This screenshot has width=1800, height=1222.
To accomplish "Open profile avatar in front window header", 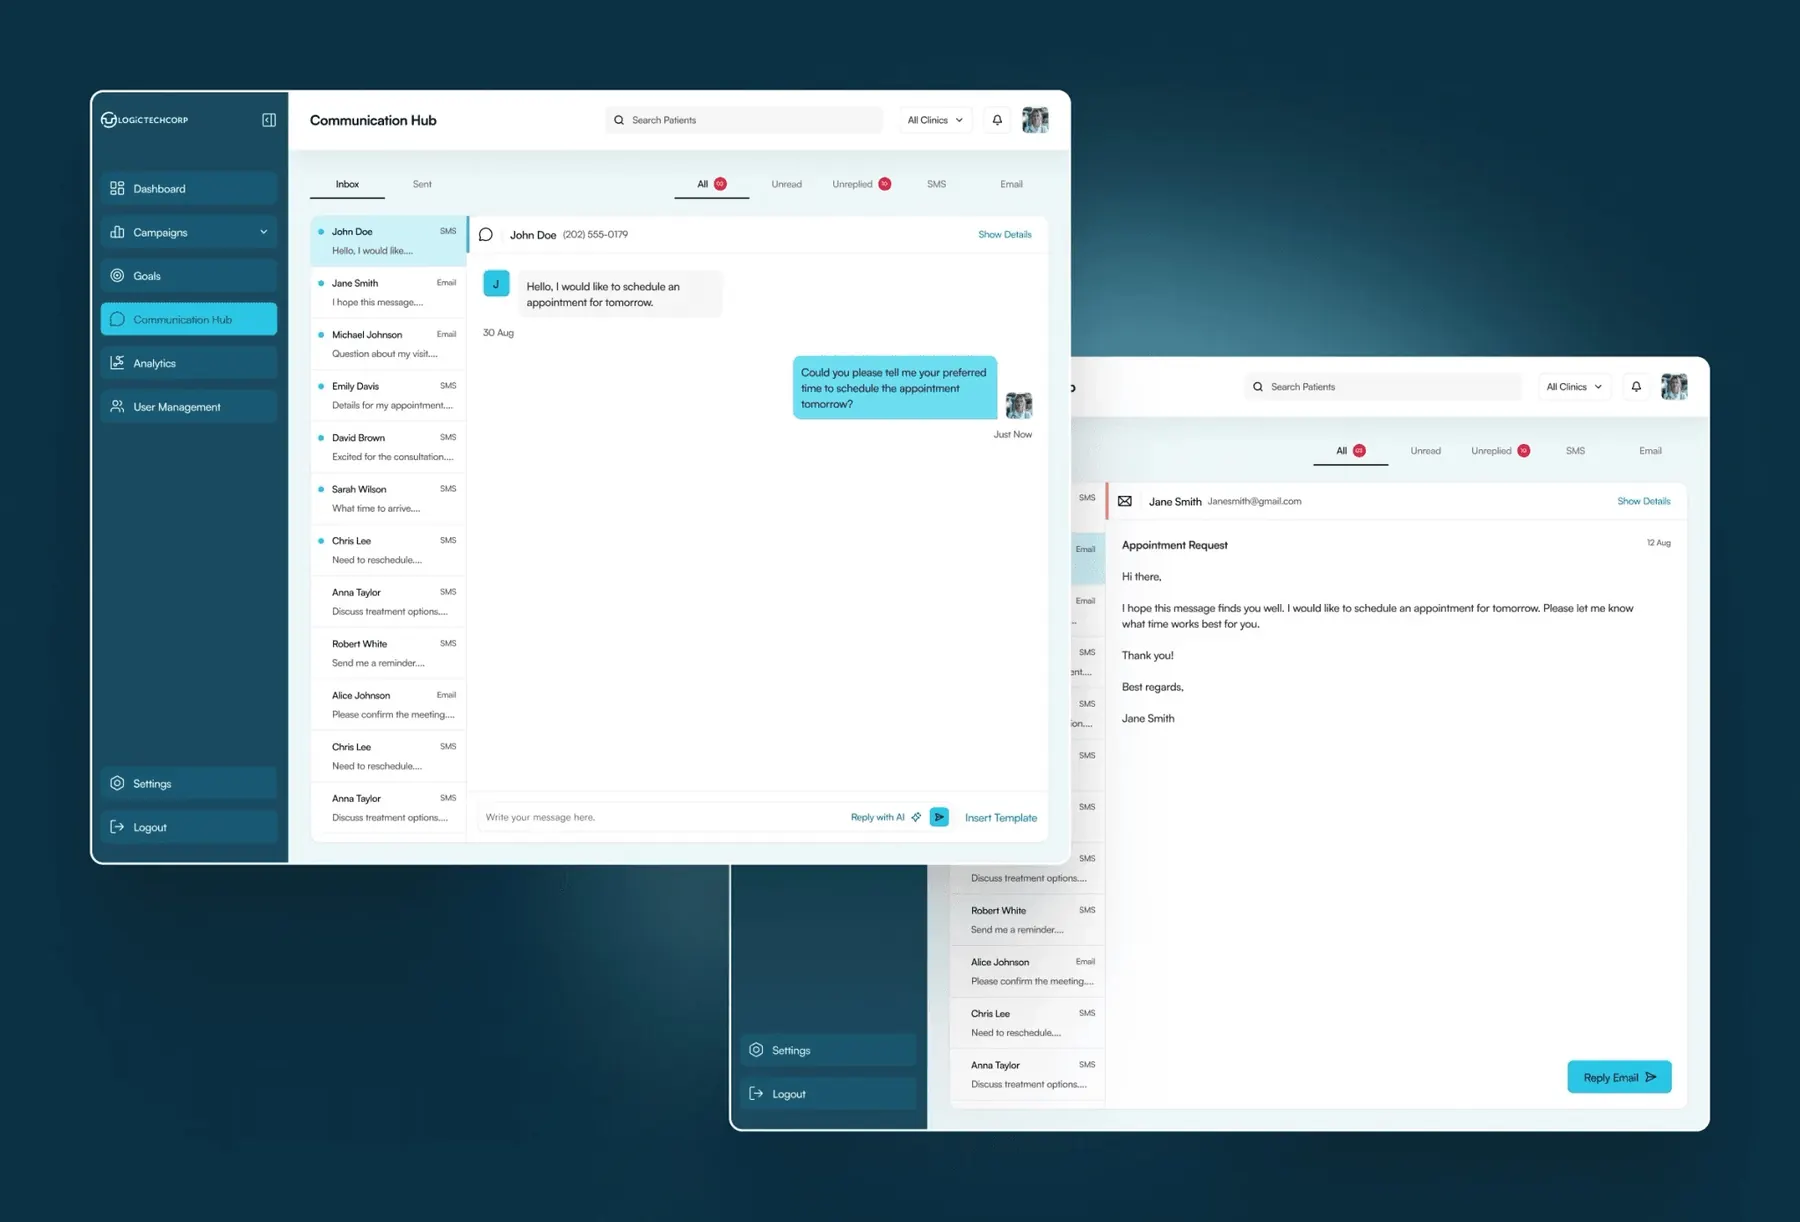I will (x=1035, y=120).
